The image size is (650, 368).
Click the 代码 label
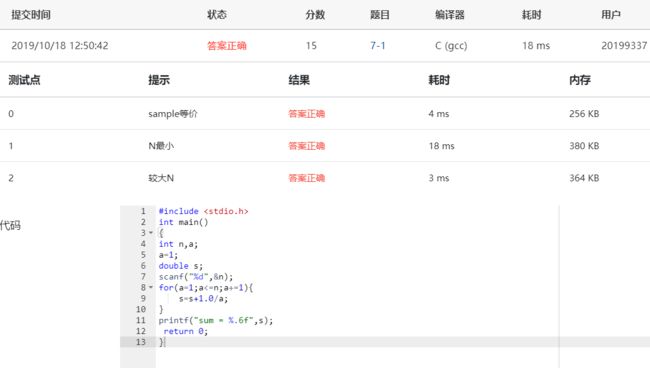pos(10,225)
